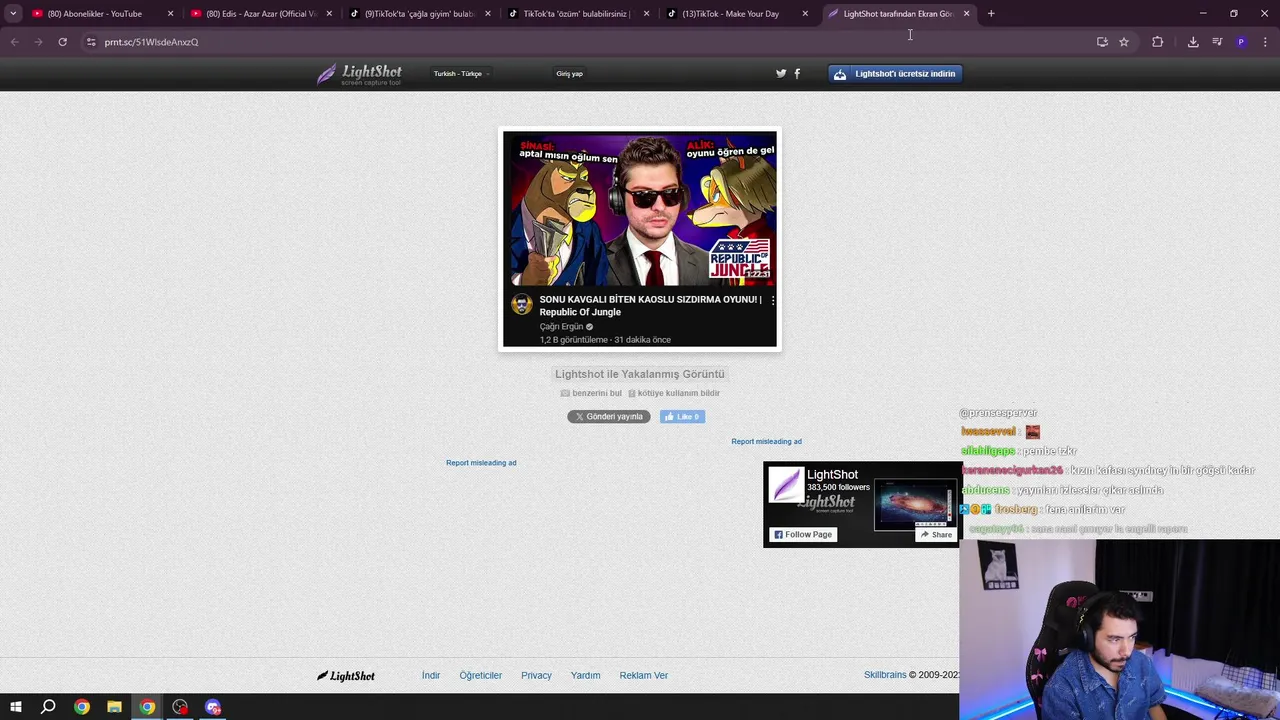Open the Reklam Ver footer link
Screen dimensions: 1280x720
tap(644, 676)
